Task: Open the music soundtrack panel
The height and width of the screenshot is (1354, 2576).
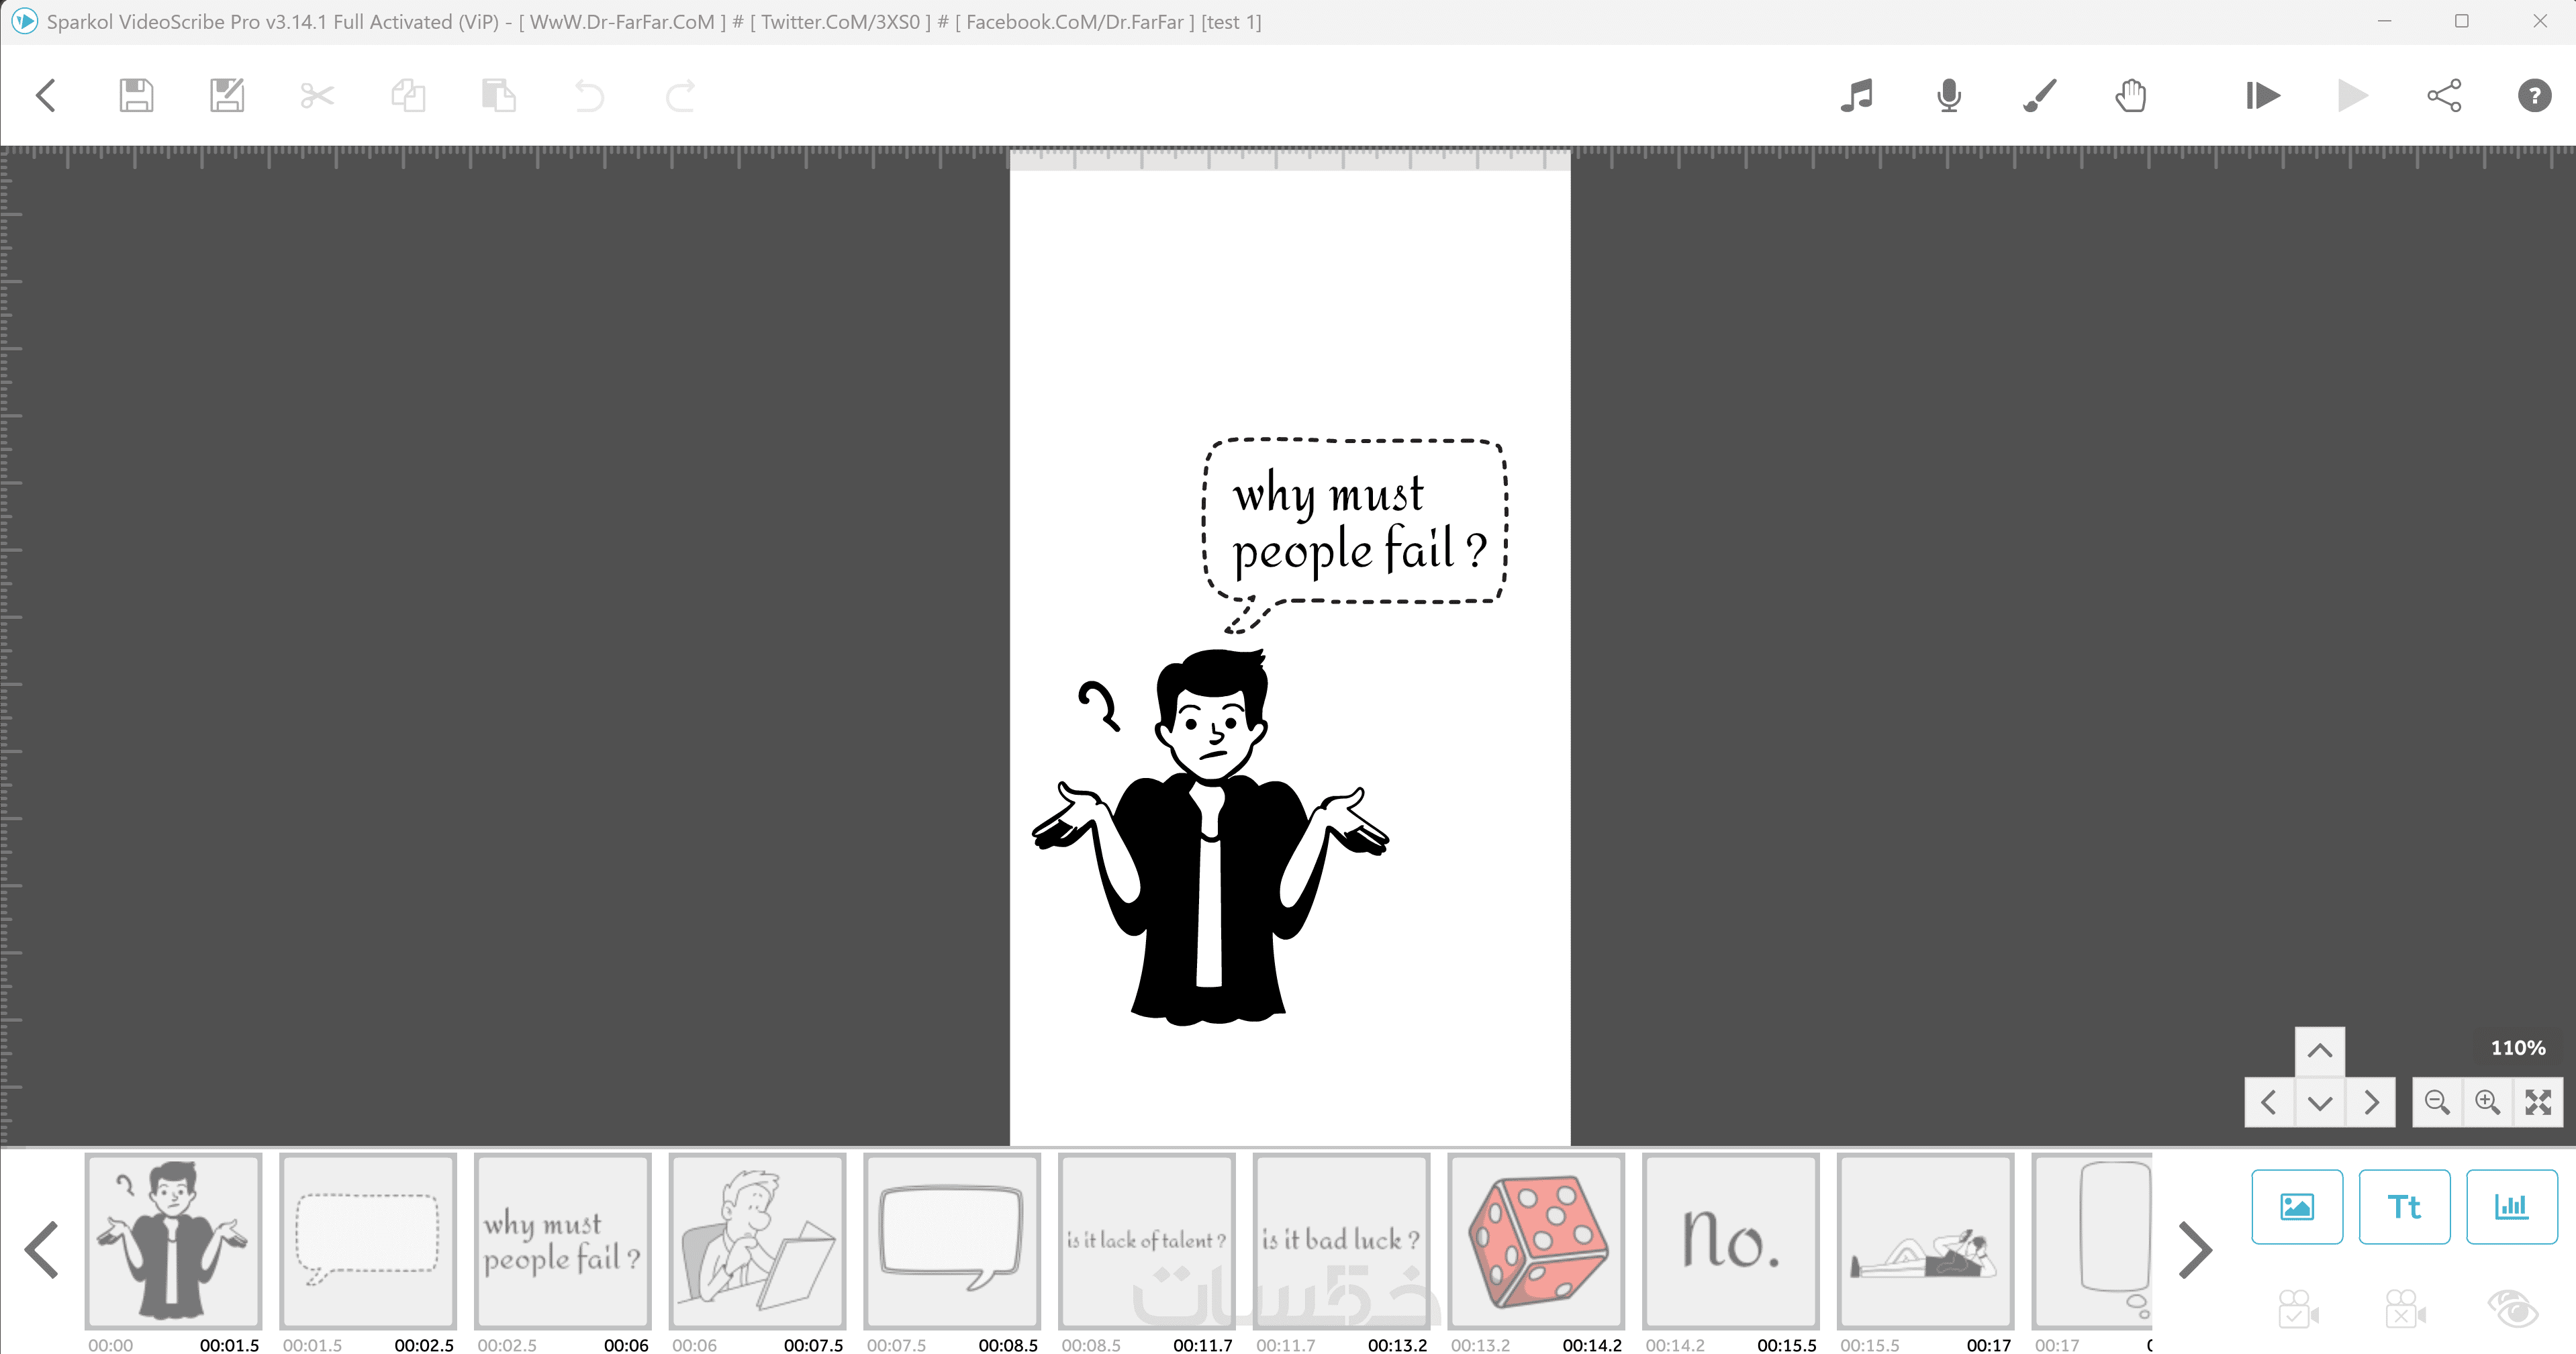Action: tap(1857, 96)
